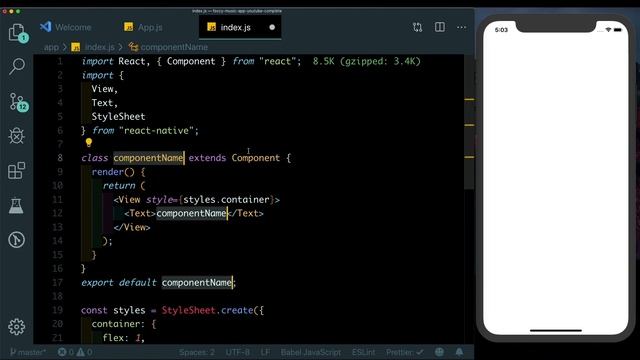Open the Test beaker view in the activity bar
Viewport: 640px width, 360px height.
click(16, 205)
